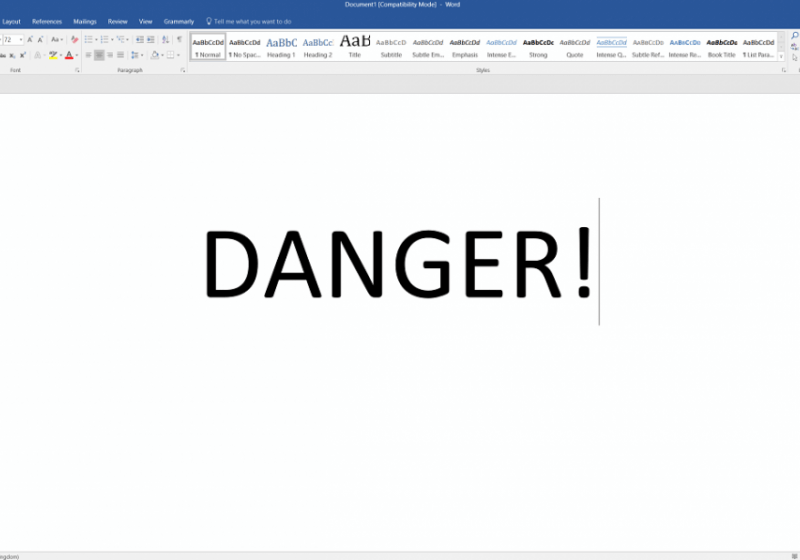Open the View tab
Image resolution: width=800 pixels, height=560 pixels.
click(x=145, y=21)
